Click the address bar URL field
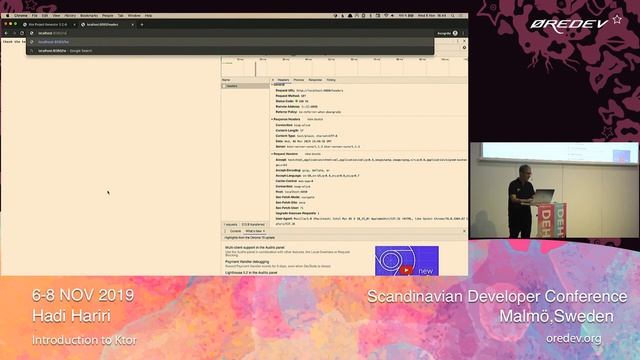Image resolution: width=640 pixels, height=360 pixels. click(x=231, y=33)
